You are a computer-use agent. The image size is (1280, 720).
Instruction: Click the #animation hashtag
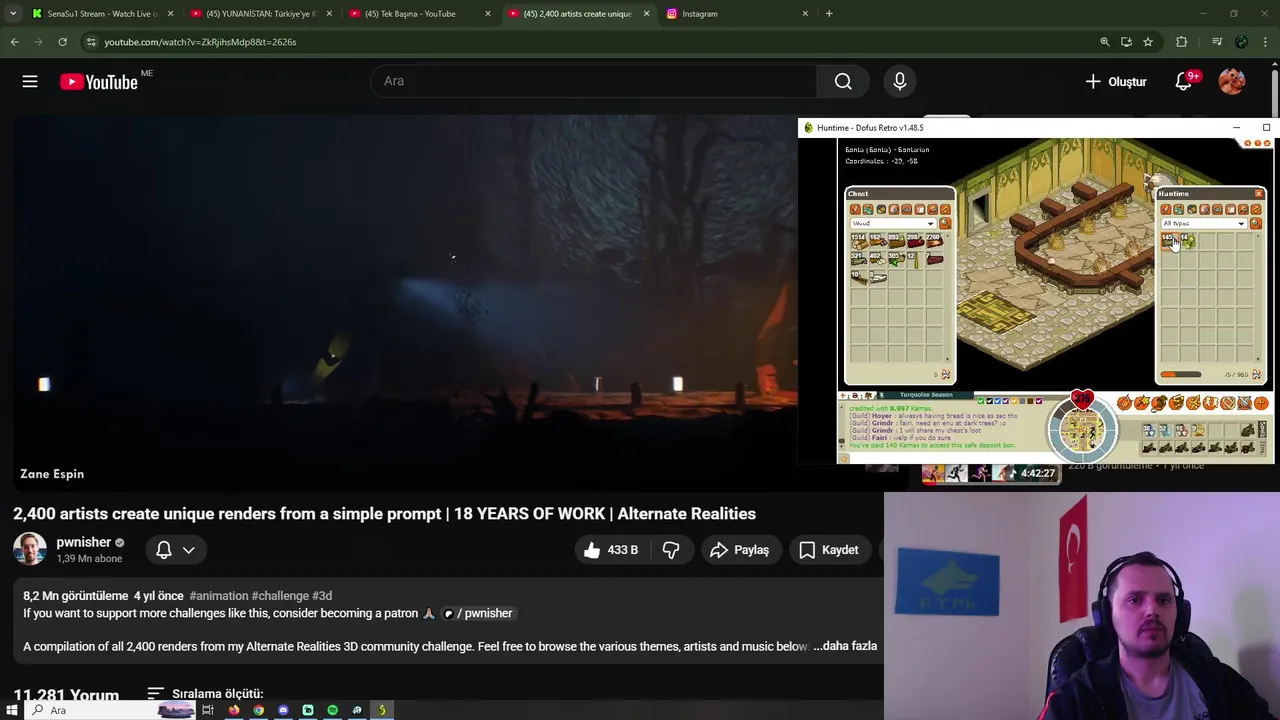[x=218, y=596]
